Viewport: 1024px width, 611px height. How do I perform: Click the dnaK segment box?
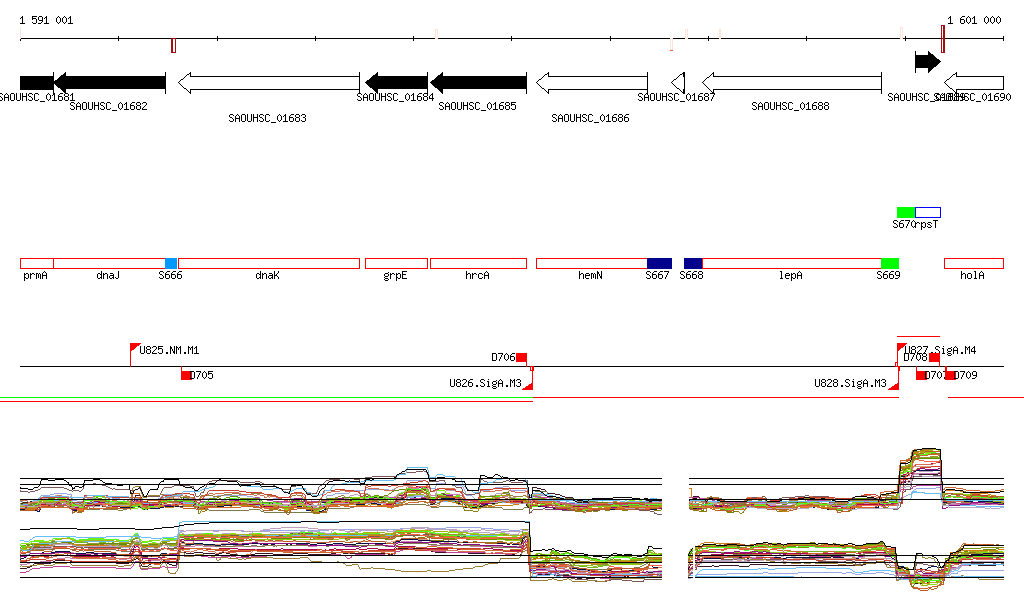[x=268, y=264]
